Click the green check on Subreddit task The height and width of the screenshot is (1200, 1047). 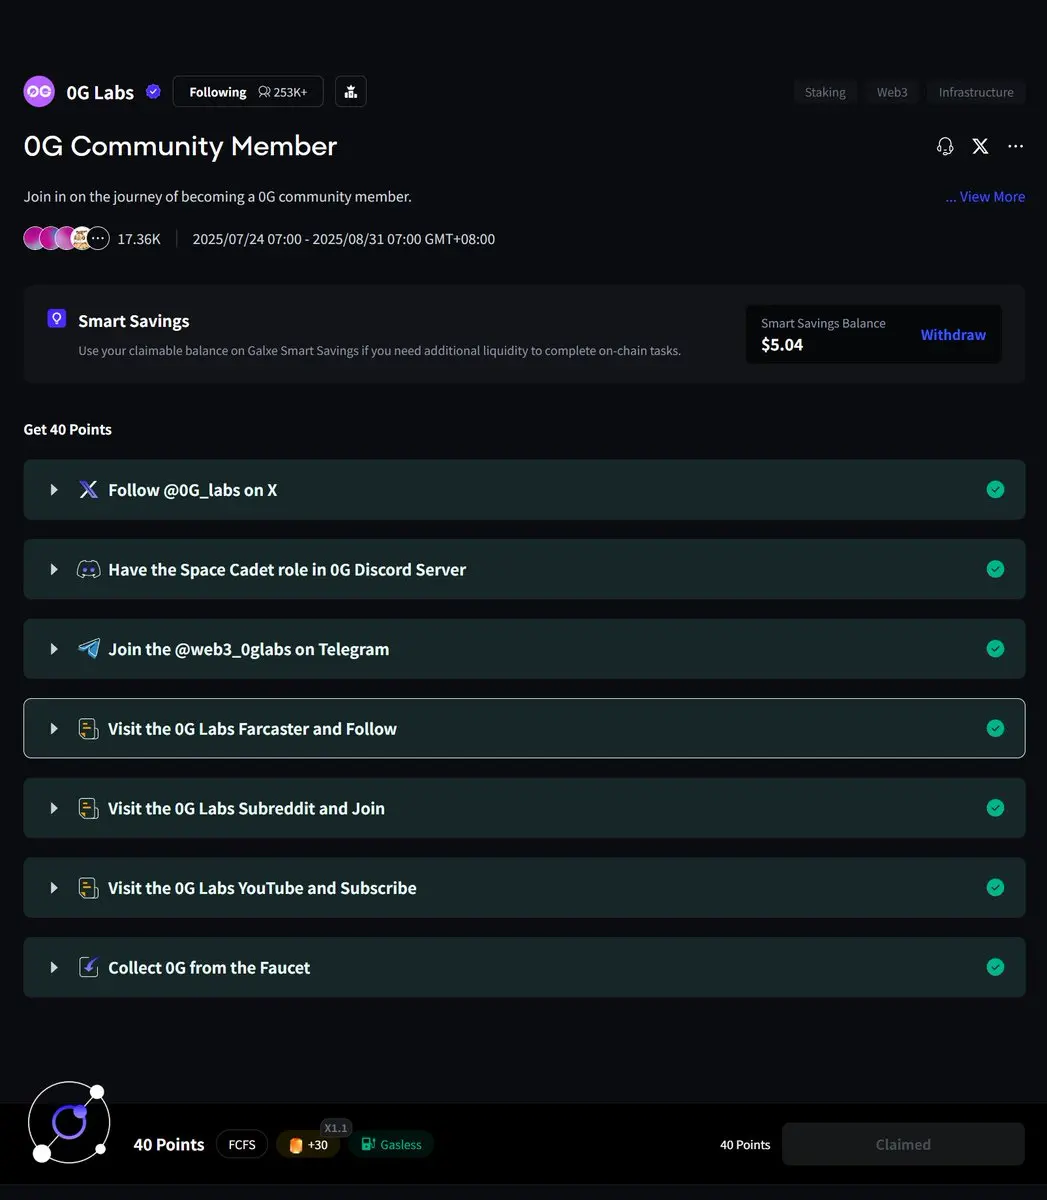point(995,808)
